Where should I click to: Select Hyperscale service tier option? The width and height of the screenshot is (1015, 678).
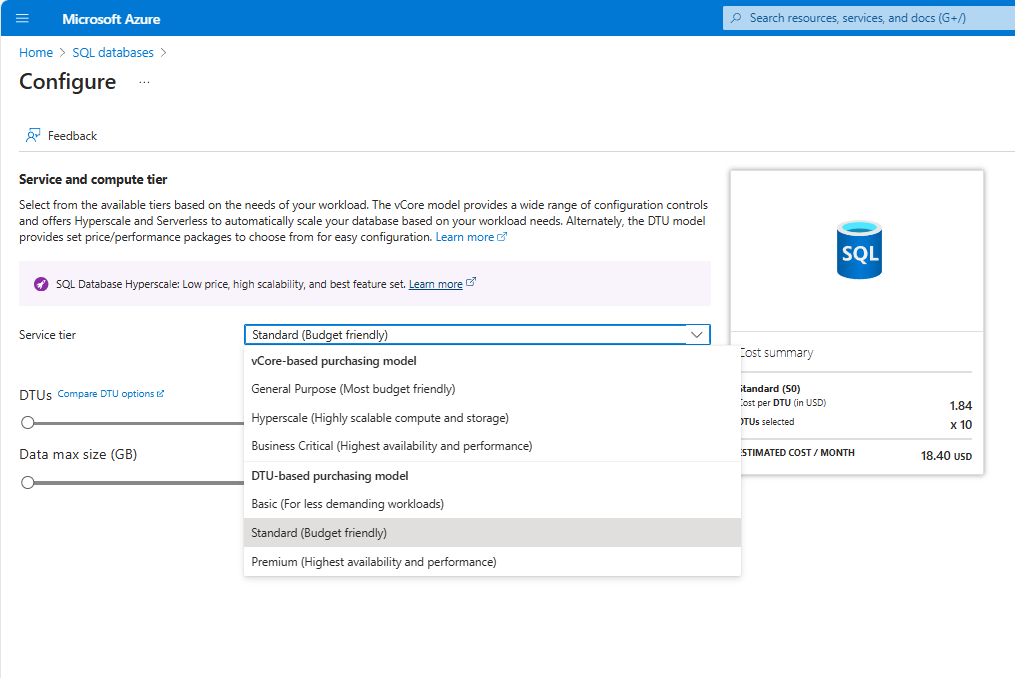492,418
